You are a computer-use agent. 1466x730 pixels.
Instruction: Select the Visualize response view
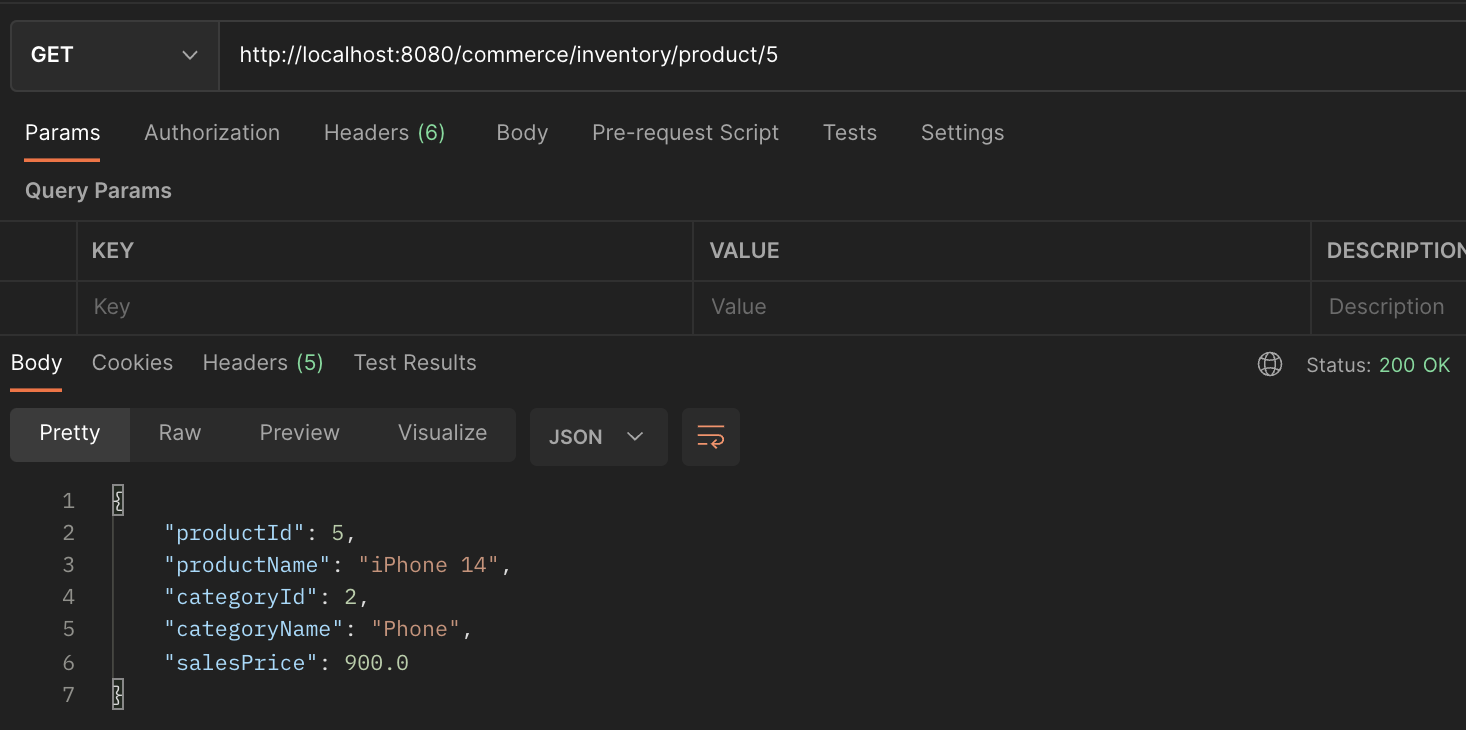[x=442, y=433]
